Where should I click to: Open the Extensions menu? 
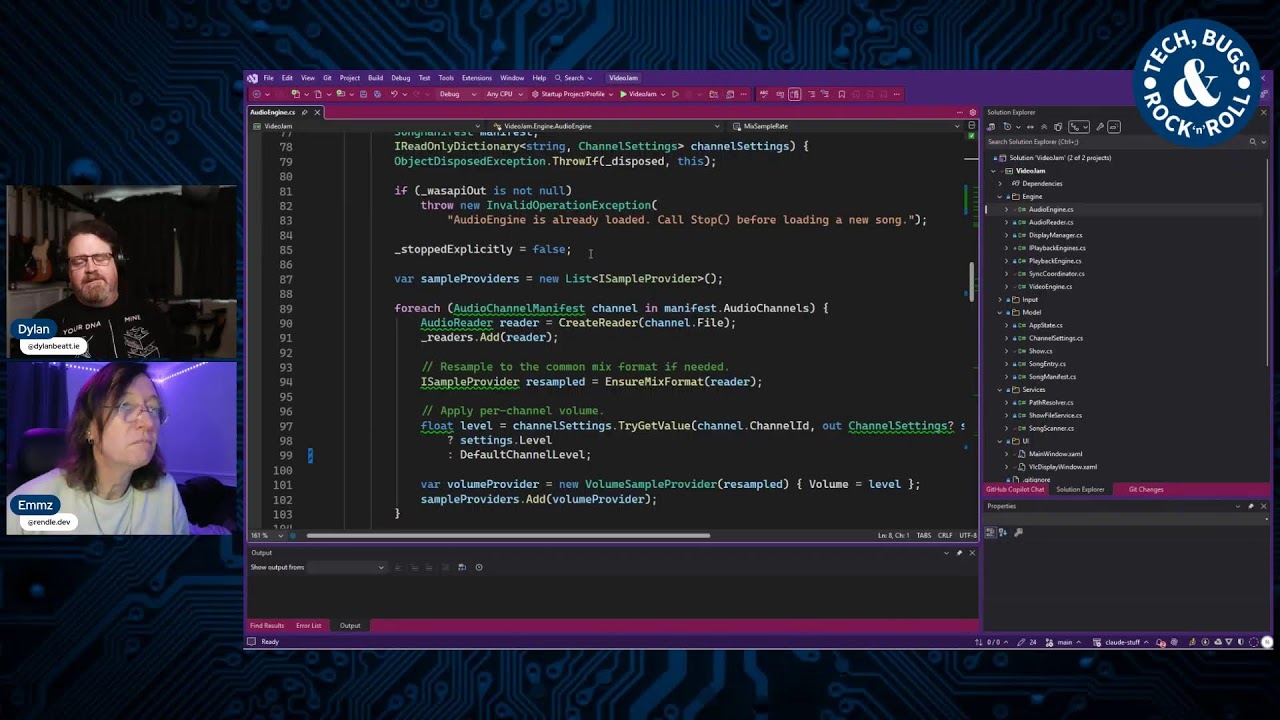click(x=477, y=78)
